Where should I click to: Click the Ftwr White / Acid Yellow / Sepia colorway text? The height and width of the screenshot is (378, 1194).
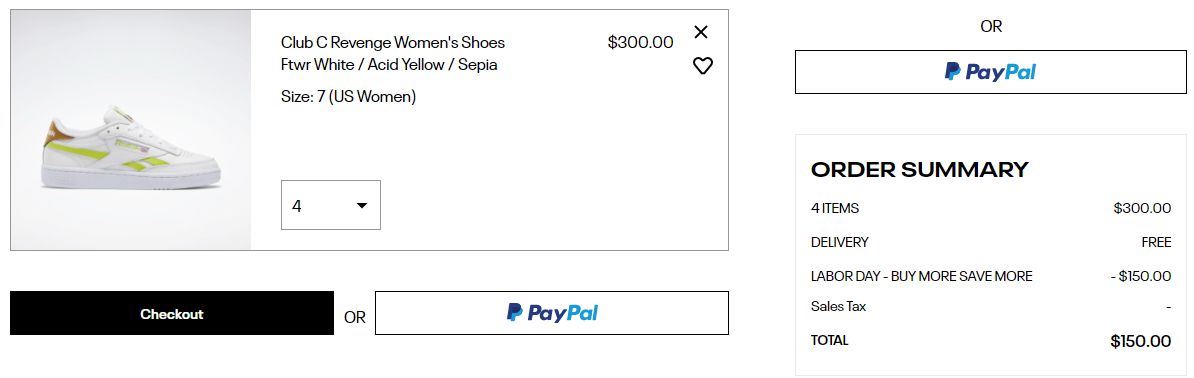click(x=389, y=65)
